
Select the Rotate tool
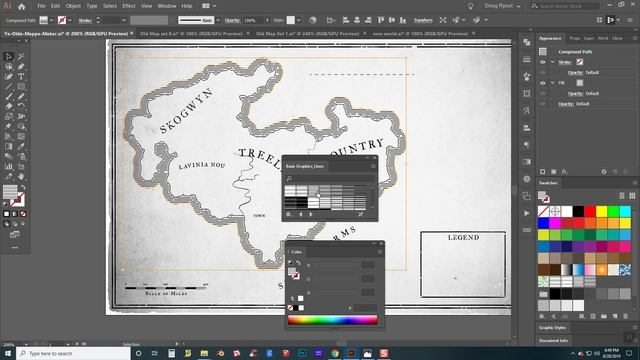[x=21, y=106]
